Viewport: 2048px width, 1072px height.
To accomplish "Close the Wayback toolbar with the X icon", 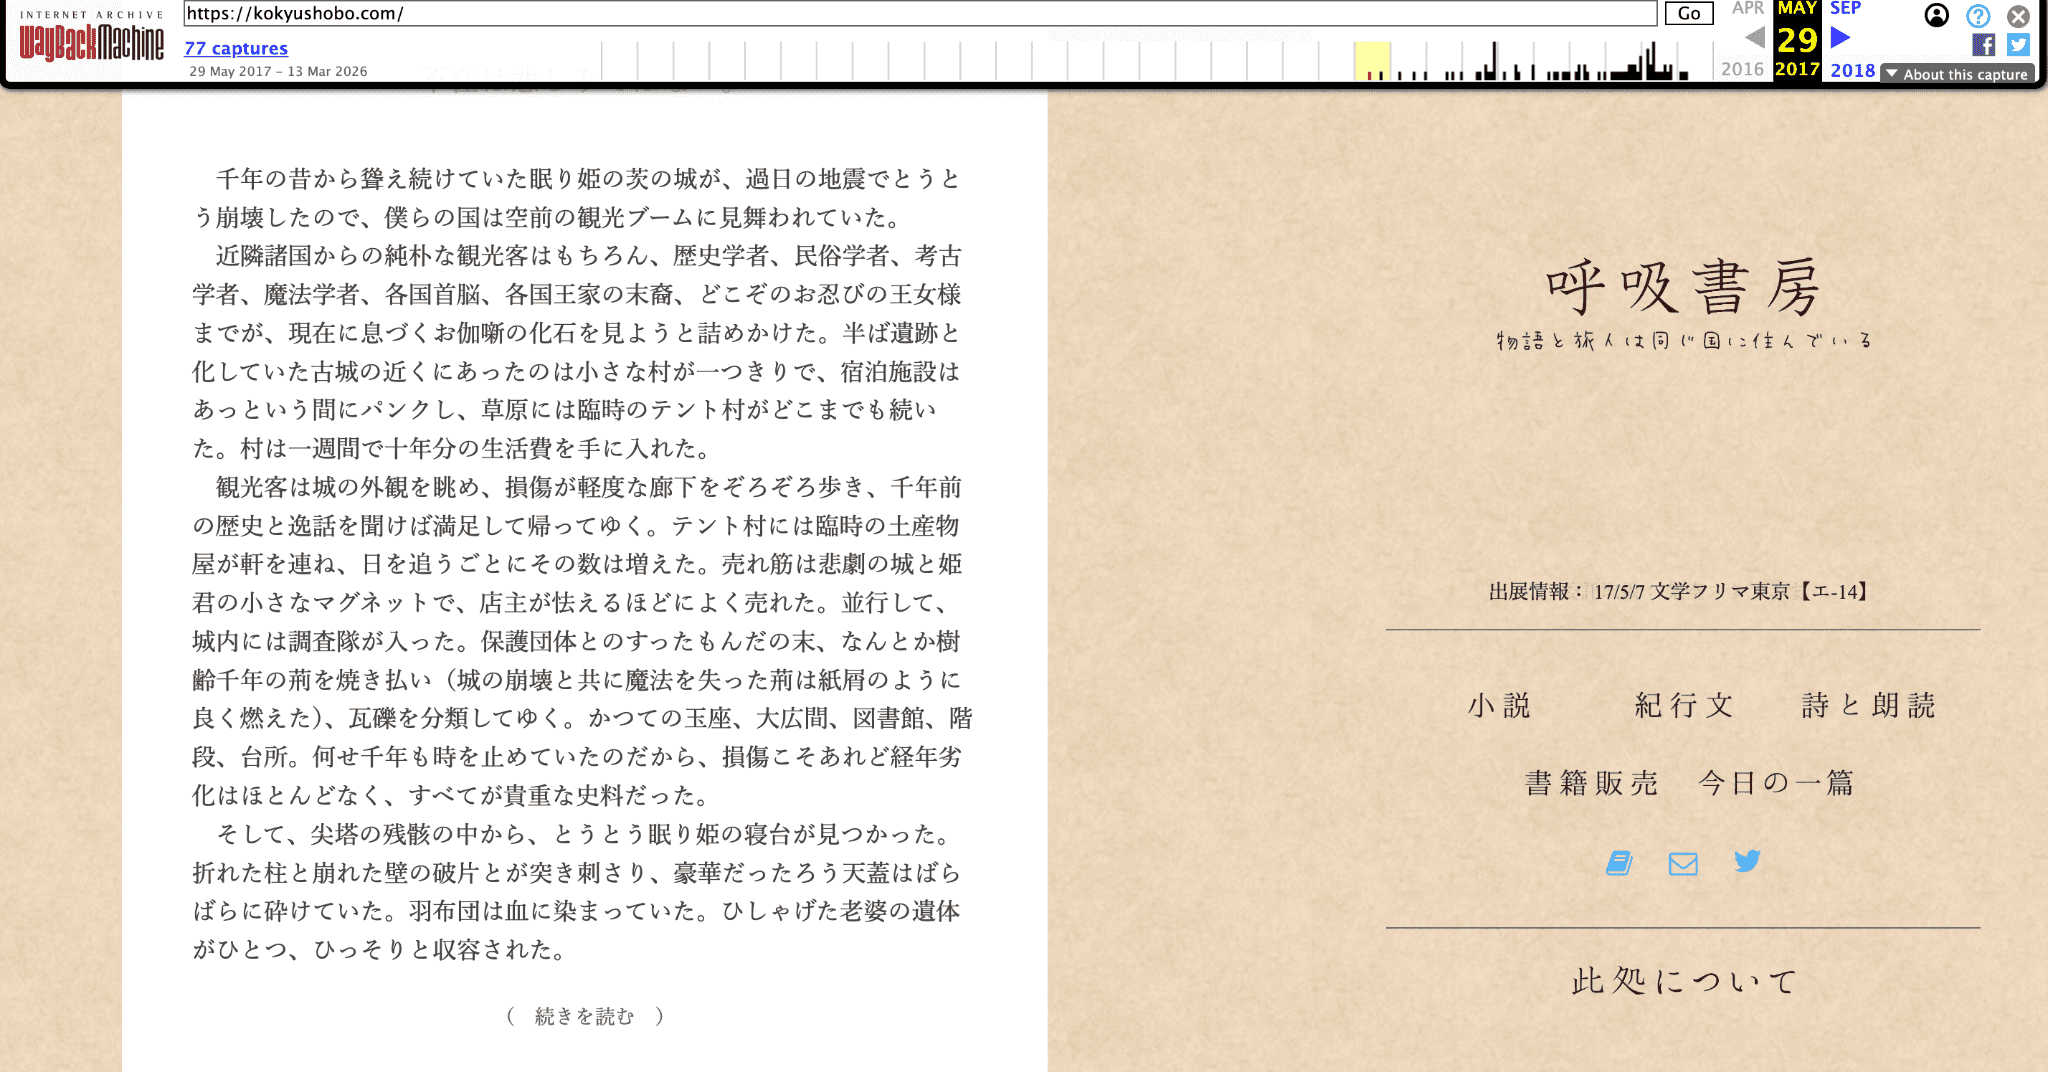I will [2019, 16].
